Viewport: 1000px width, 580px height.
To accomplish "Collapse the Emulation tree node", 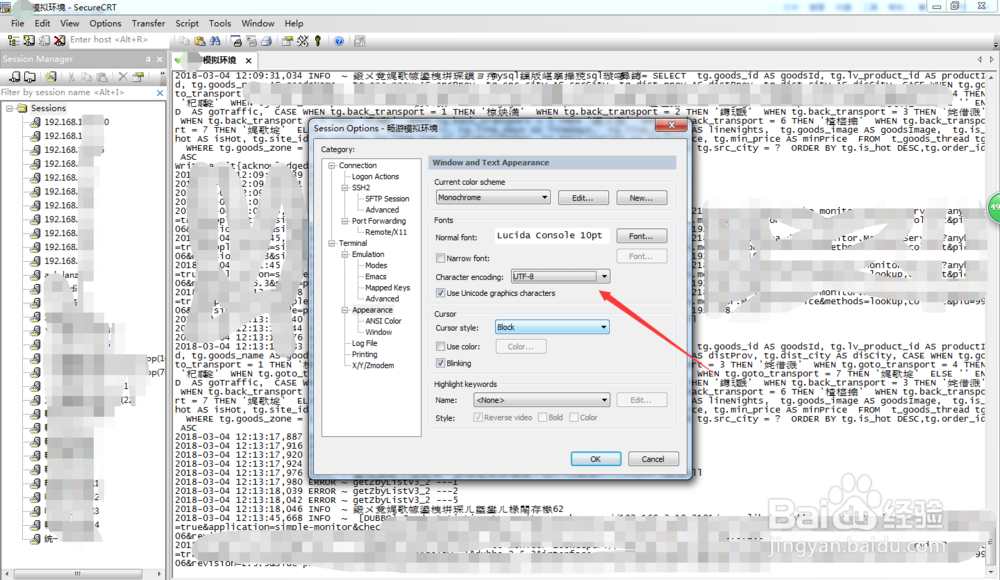I will 344,254.
